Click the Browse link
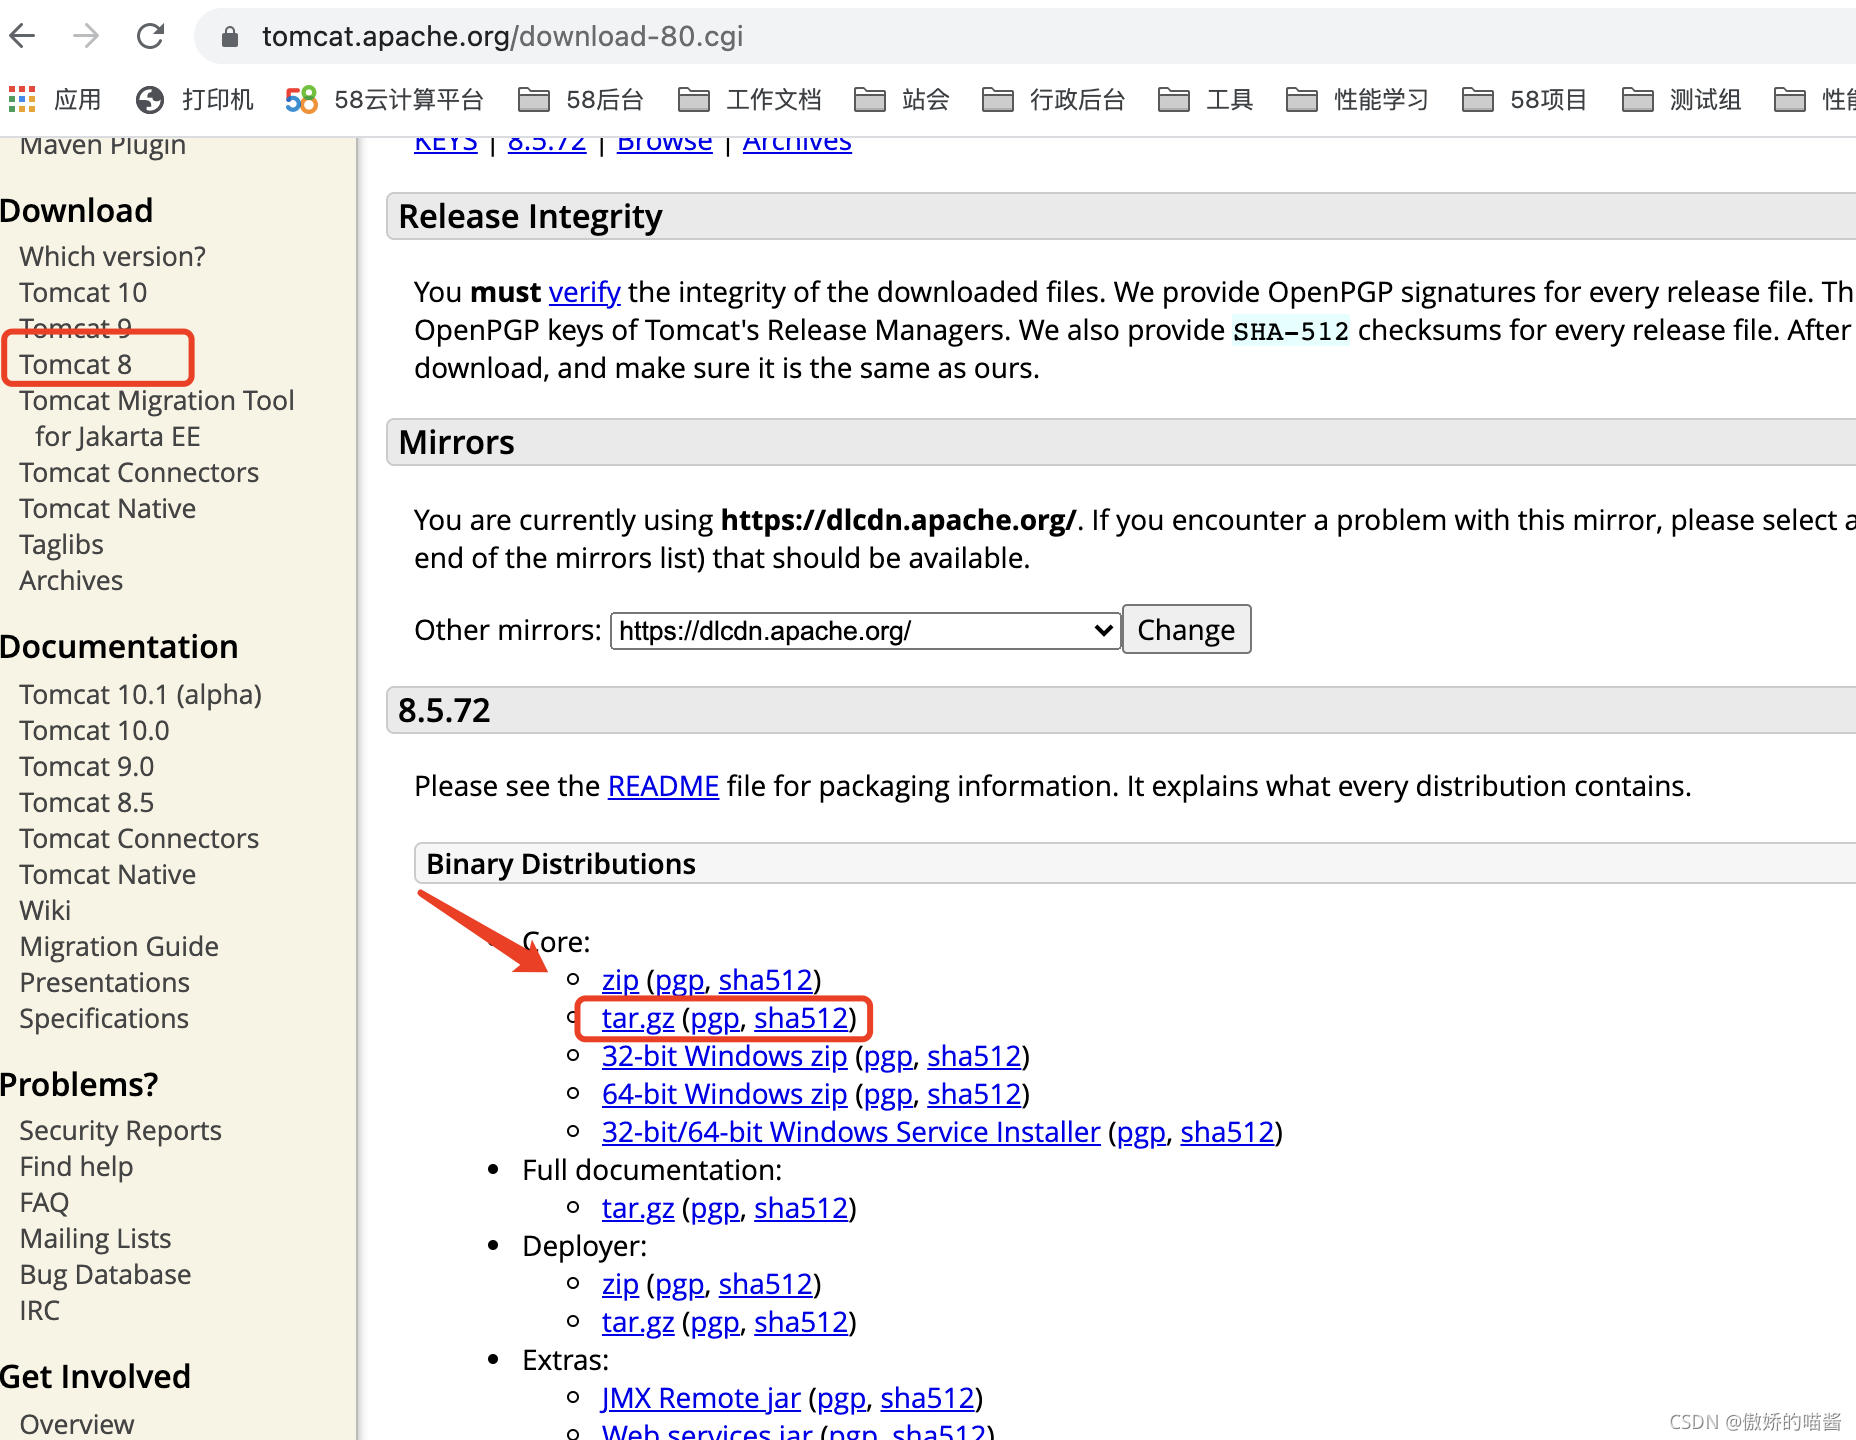This screenshot has width=1856, height=1440. (664, 144)
